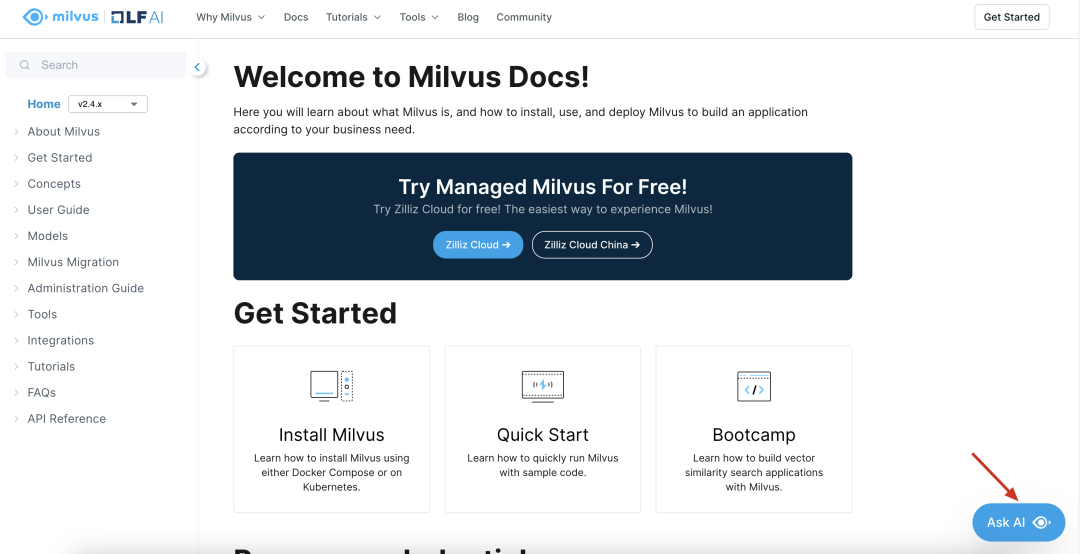
Task: Open the Why Milvus dropdown menu
Action: click(x=230, y=17)
